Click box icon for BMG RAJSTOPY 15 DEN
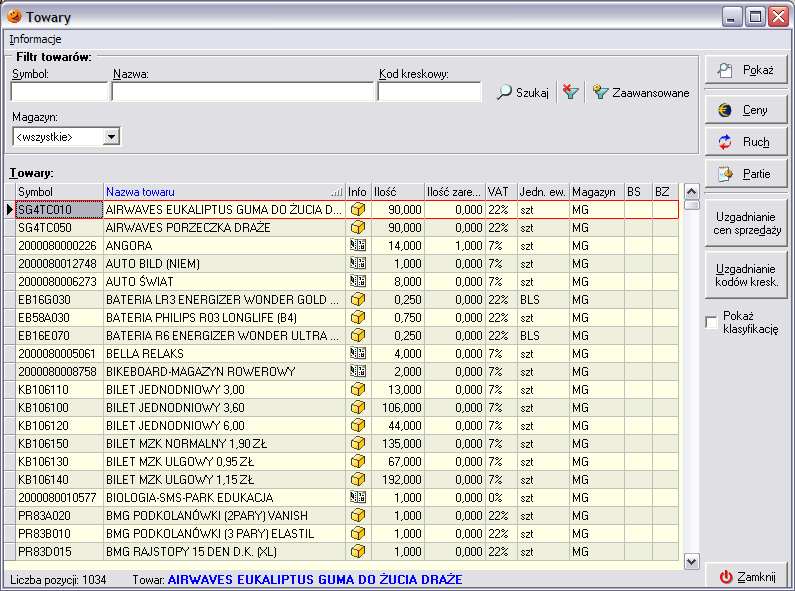Viewport: 795px width, 591px height. tap(358, 551)
